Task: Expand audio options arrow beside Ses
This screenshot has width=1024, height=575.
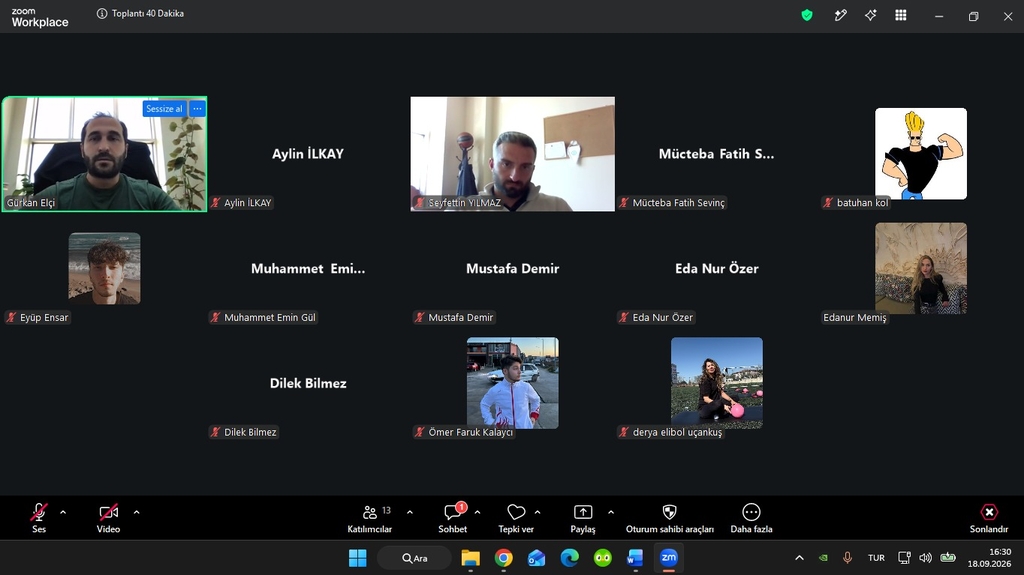Action: 63,512
